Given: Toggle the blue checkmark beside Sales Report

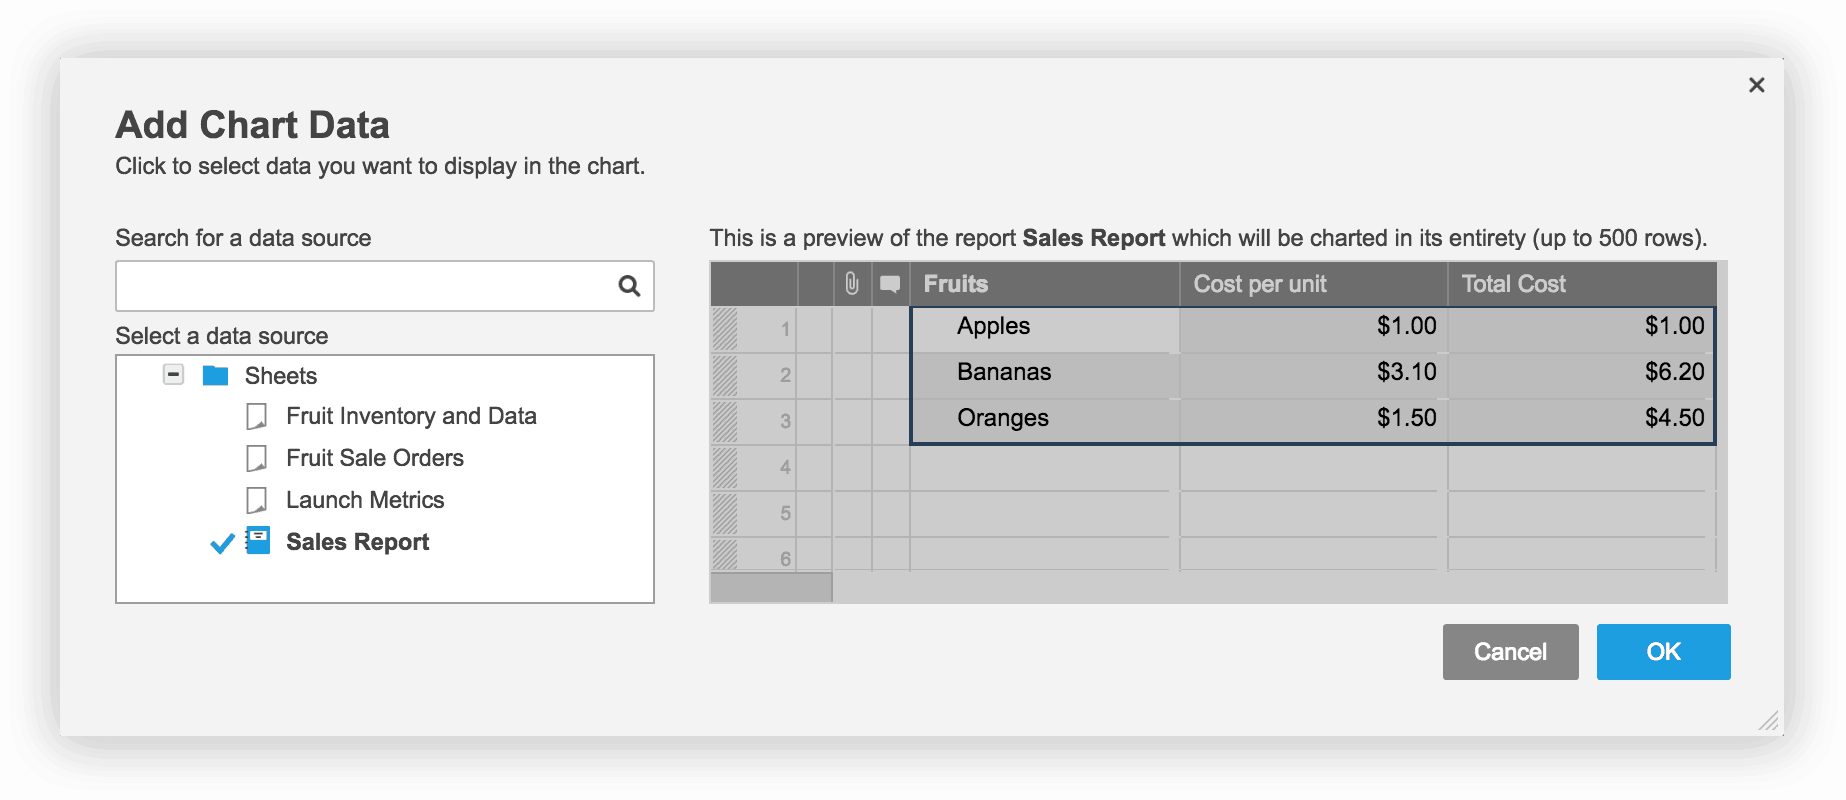Looking at the screenshot, I should [x=222, y=543].
